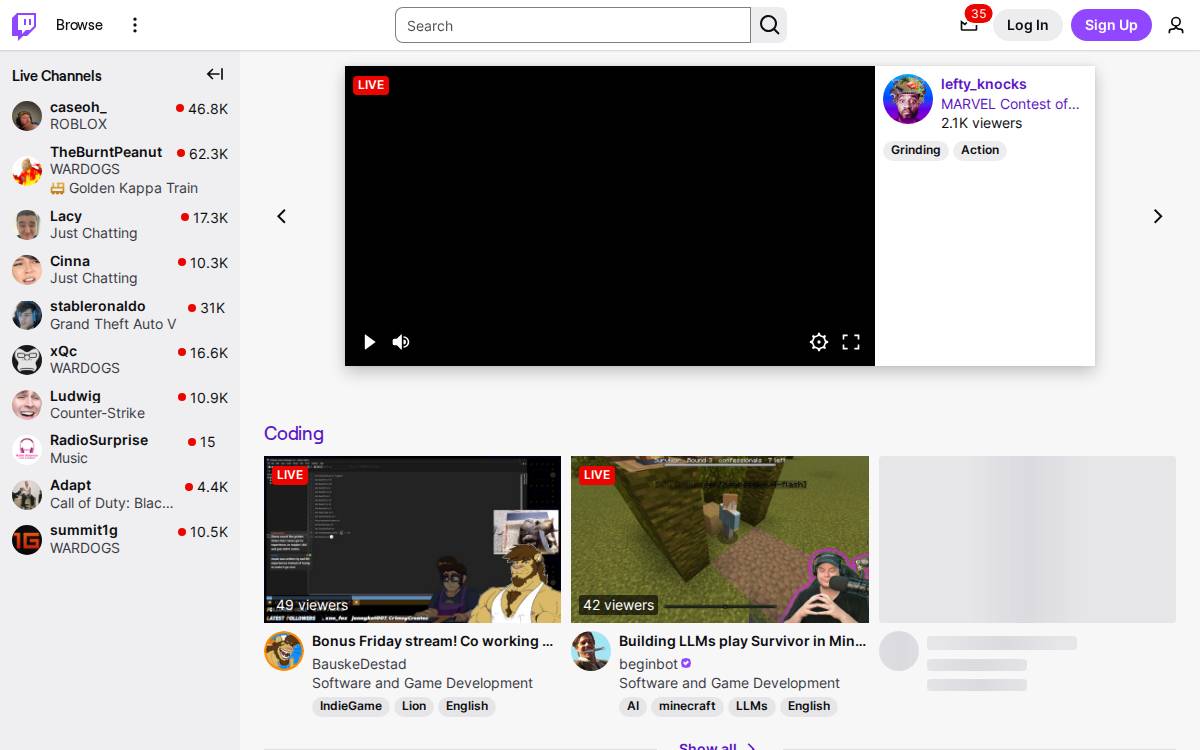Open the user profile icon
This screenshot has height=750, width=1200.
pos(1176,25)
